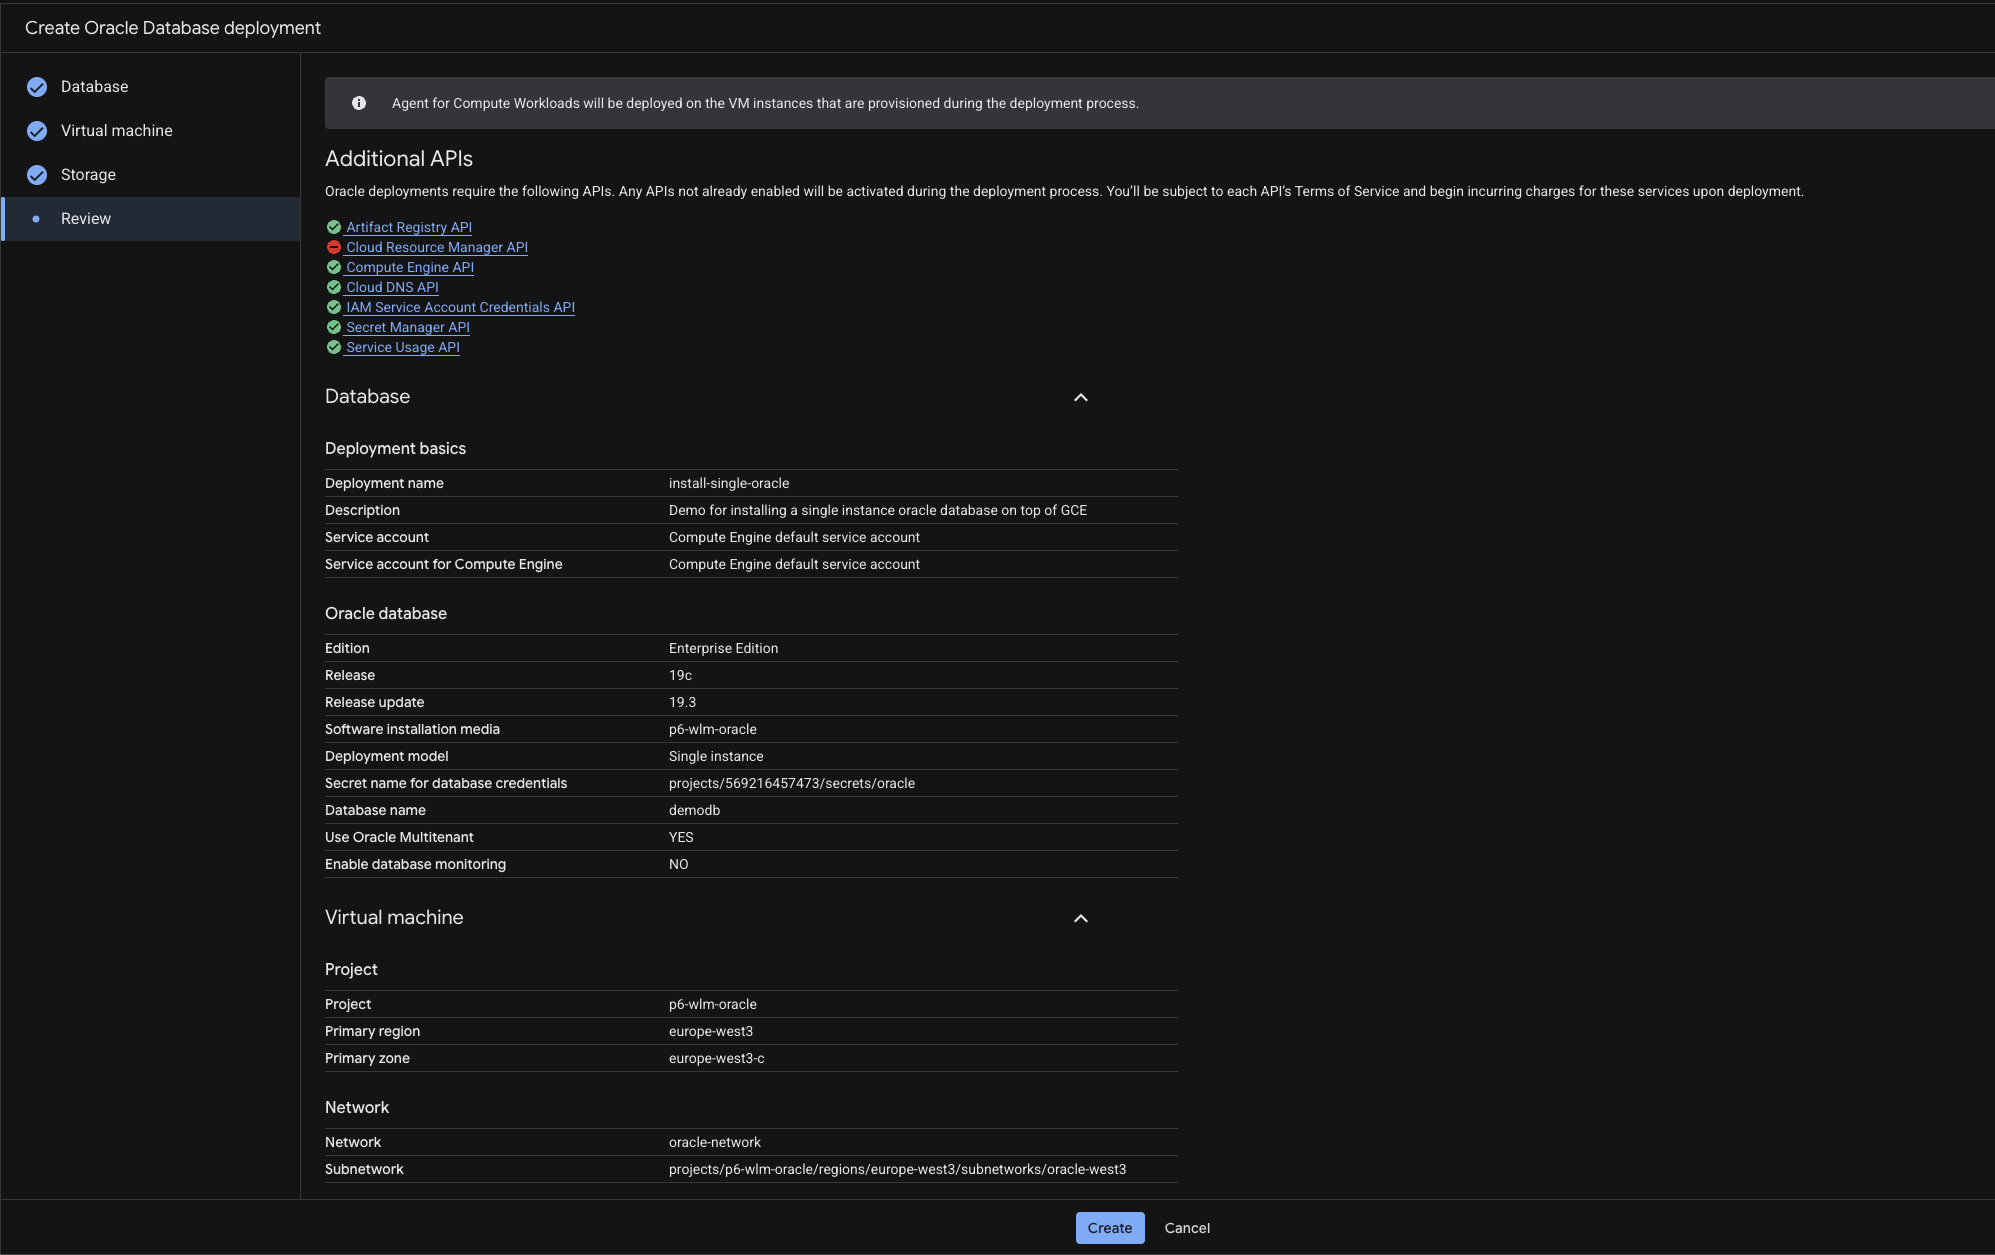1995x1255 pixels.
Task: Open the Cloud Resource Manager API link
Action: (437, 247)
